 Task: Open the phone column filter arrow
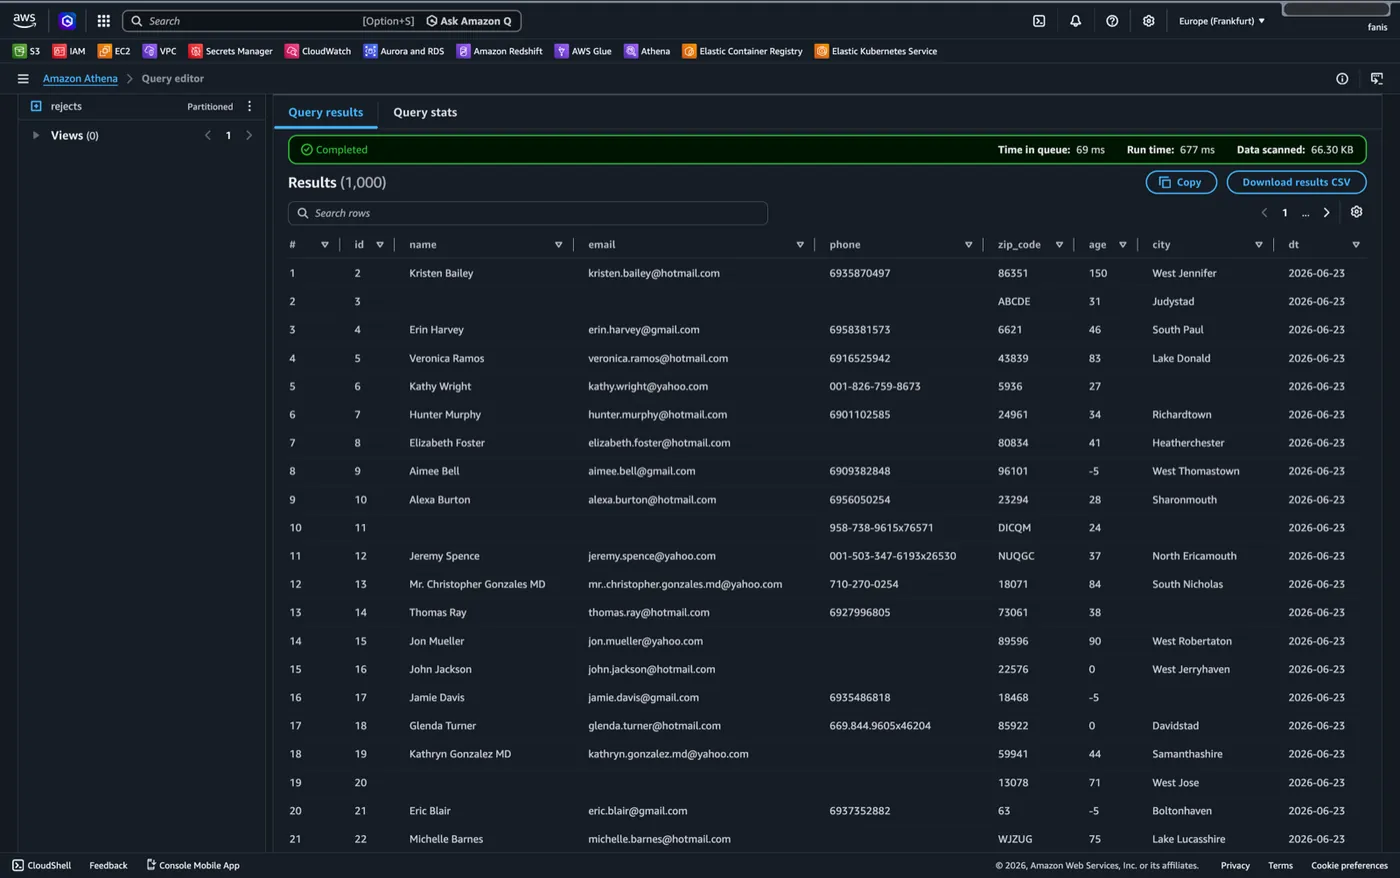(x=968, y=244)
